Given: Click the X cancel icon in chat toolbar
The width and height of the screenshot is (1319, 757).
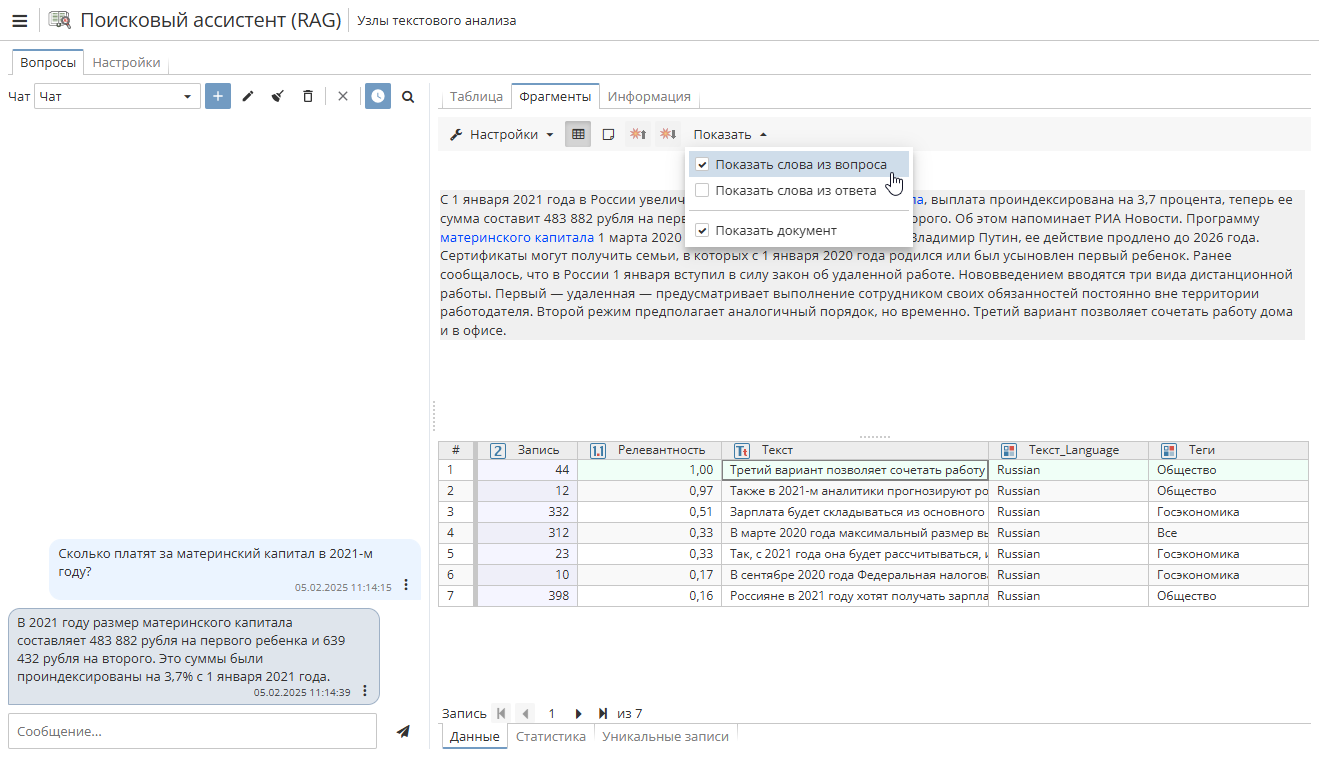Looking at the screenshot, I should coord(343,96).
